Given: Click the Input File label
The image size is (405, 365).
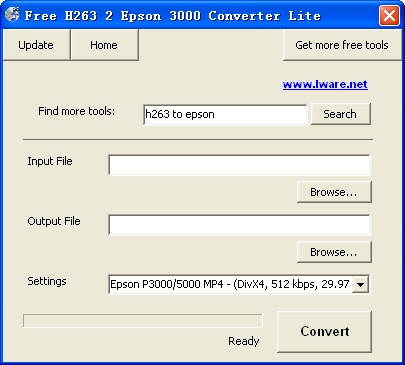Looking at the screenshot, I should click(x=50, y=161).
